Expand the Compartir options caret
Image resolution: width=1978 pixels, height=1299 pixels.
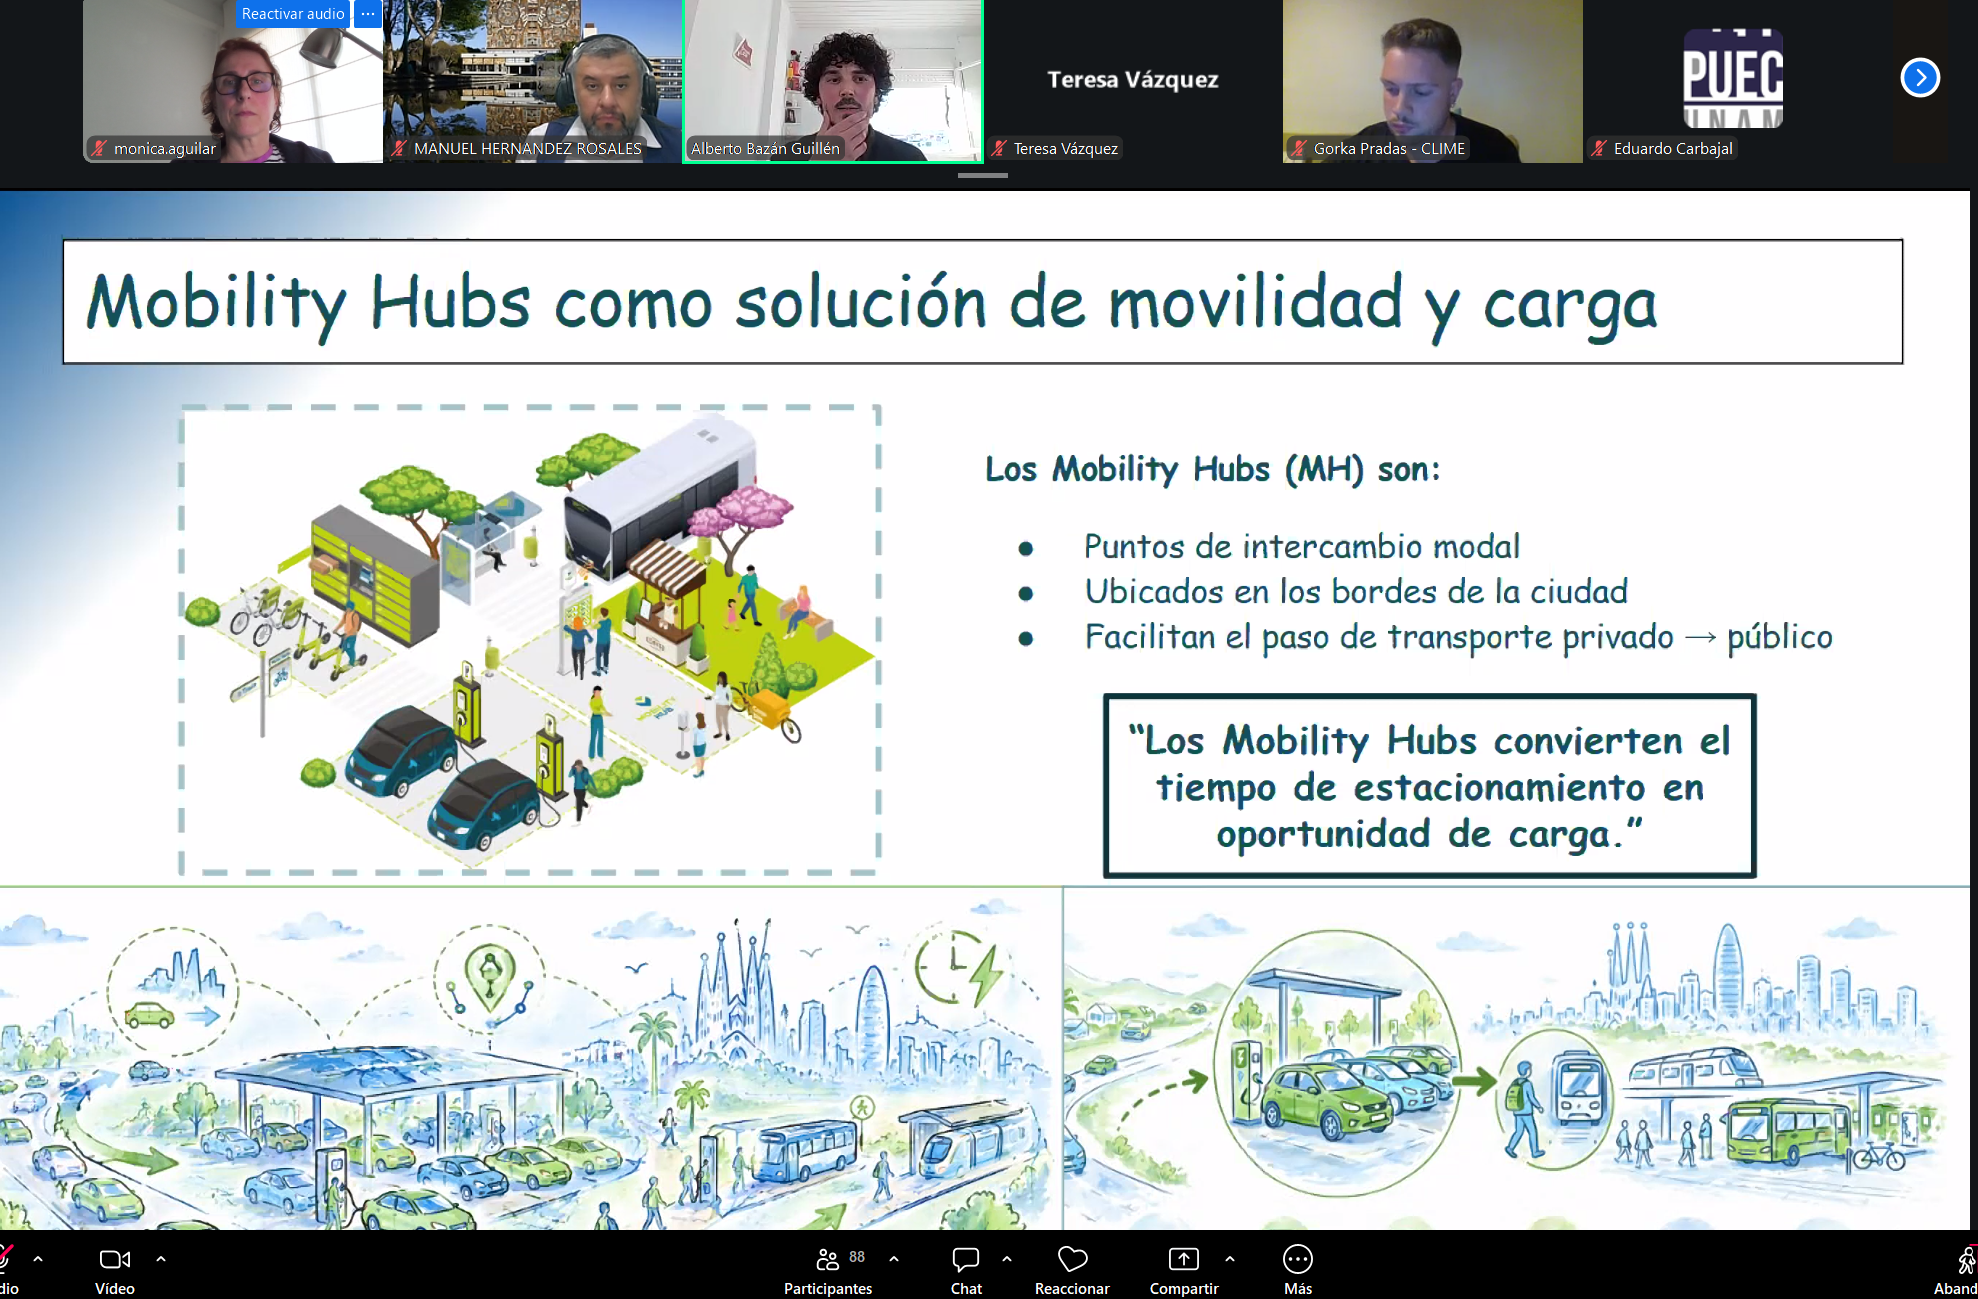[x=1230, y=1259]
